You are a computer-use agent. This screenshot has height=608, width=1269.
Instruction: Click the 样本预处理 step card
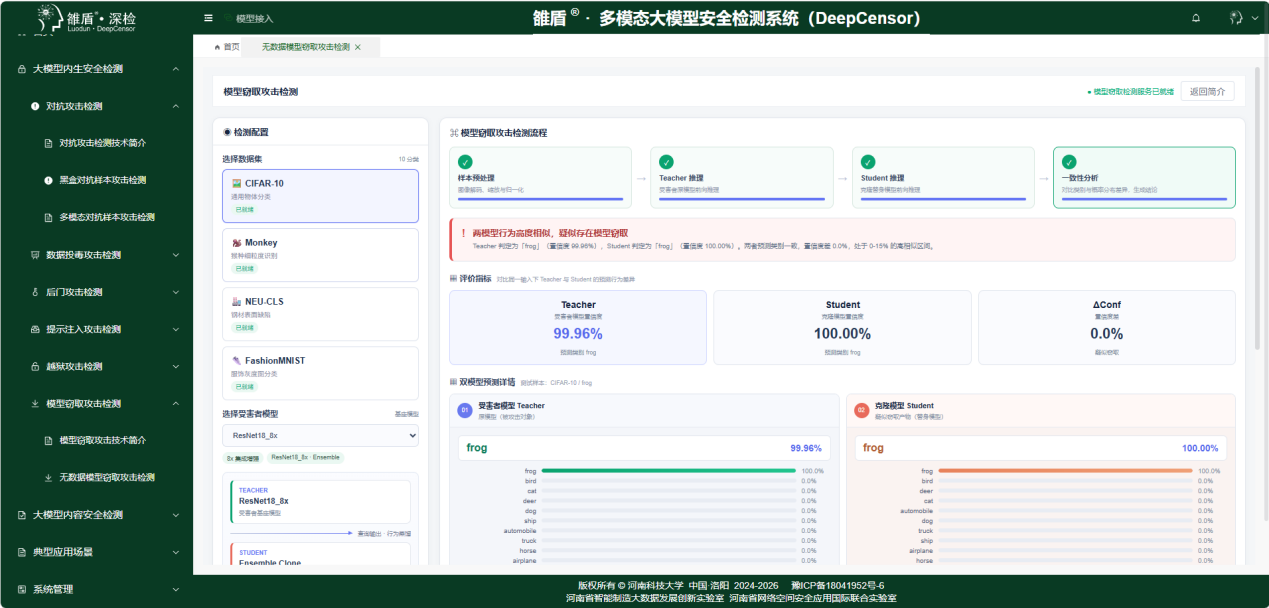click(x=541, y=177)
